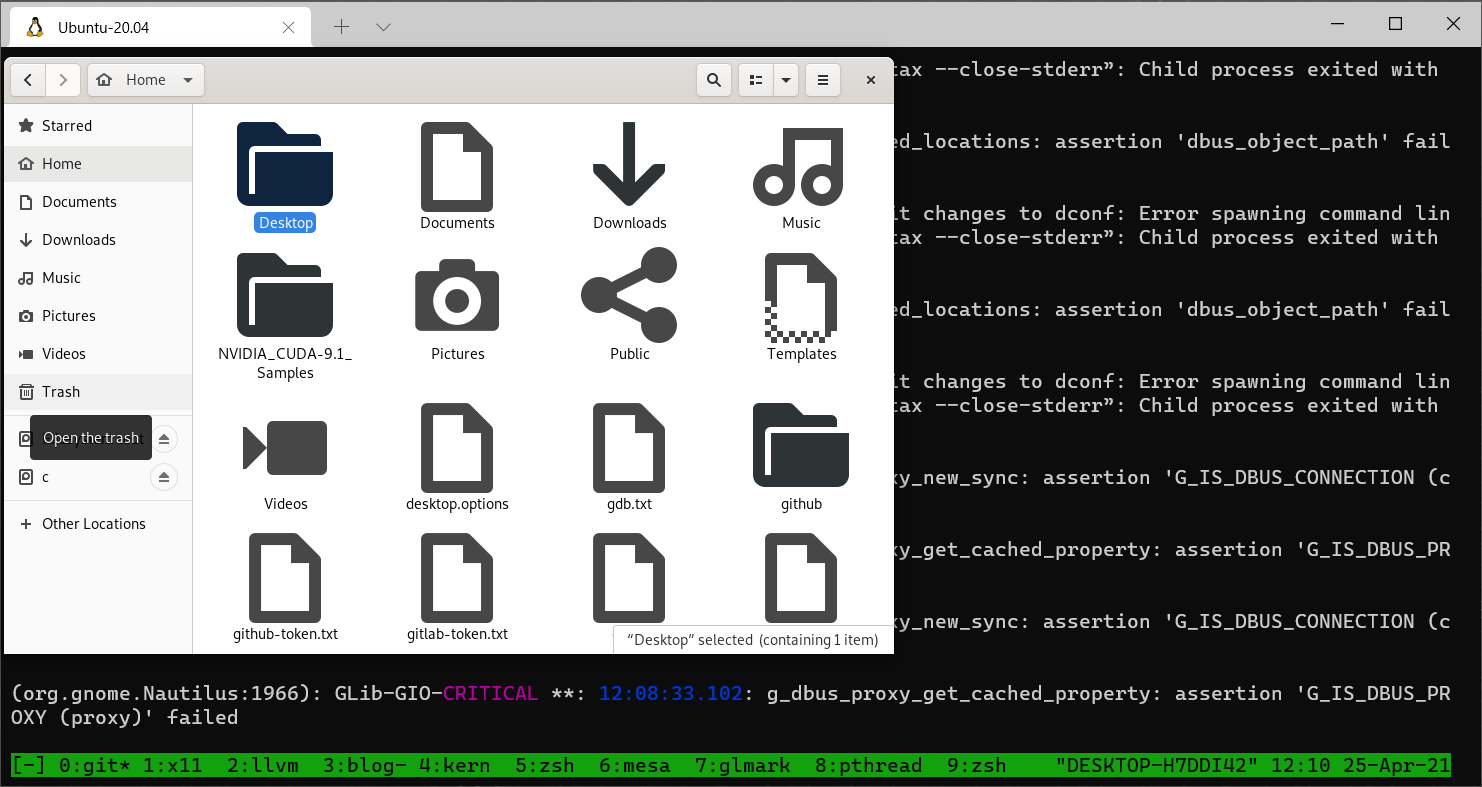Open view options dropdown arrow
This screenshot has width=1482, height=787.
point(786,80)
